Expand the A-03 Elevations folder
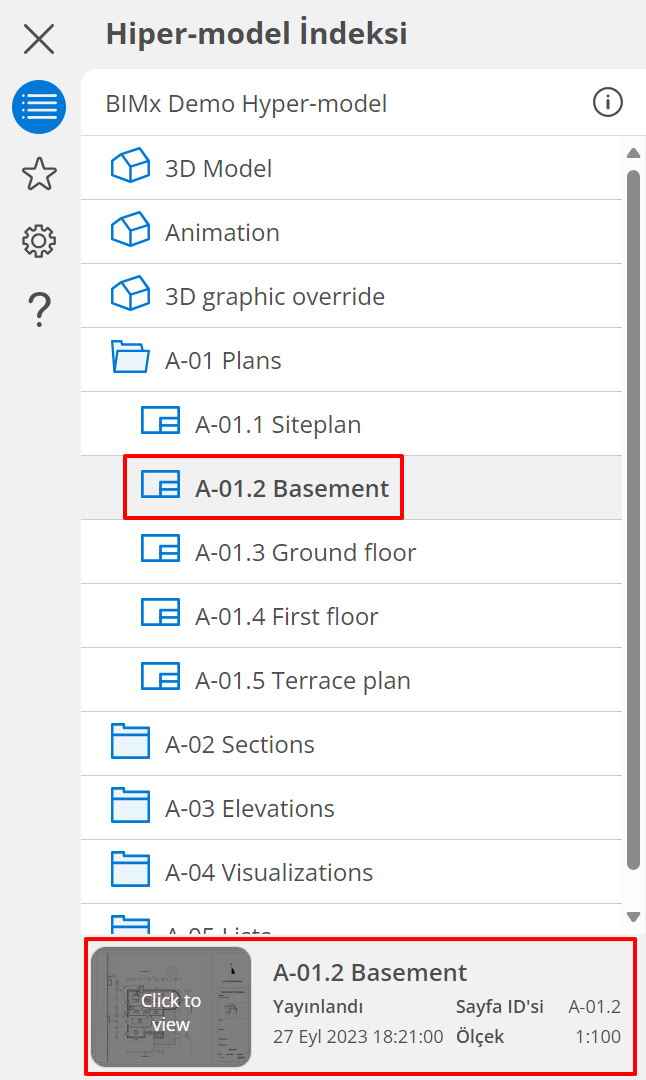646x1080 pixels. (x=249, y=808)
